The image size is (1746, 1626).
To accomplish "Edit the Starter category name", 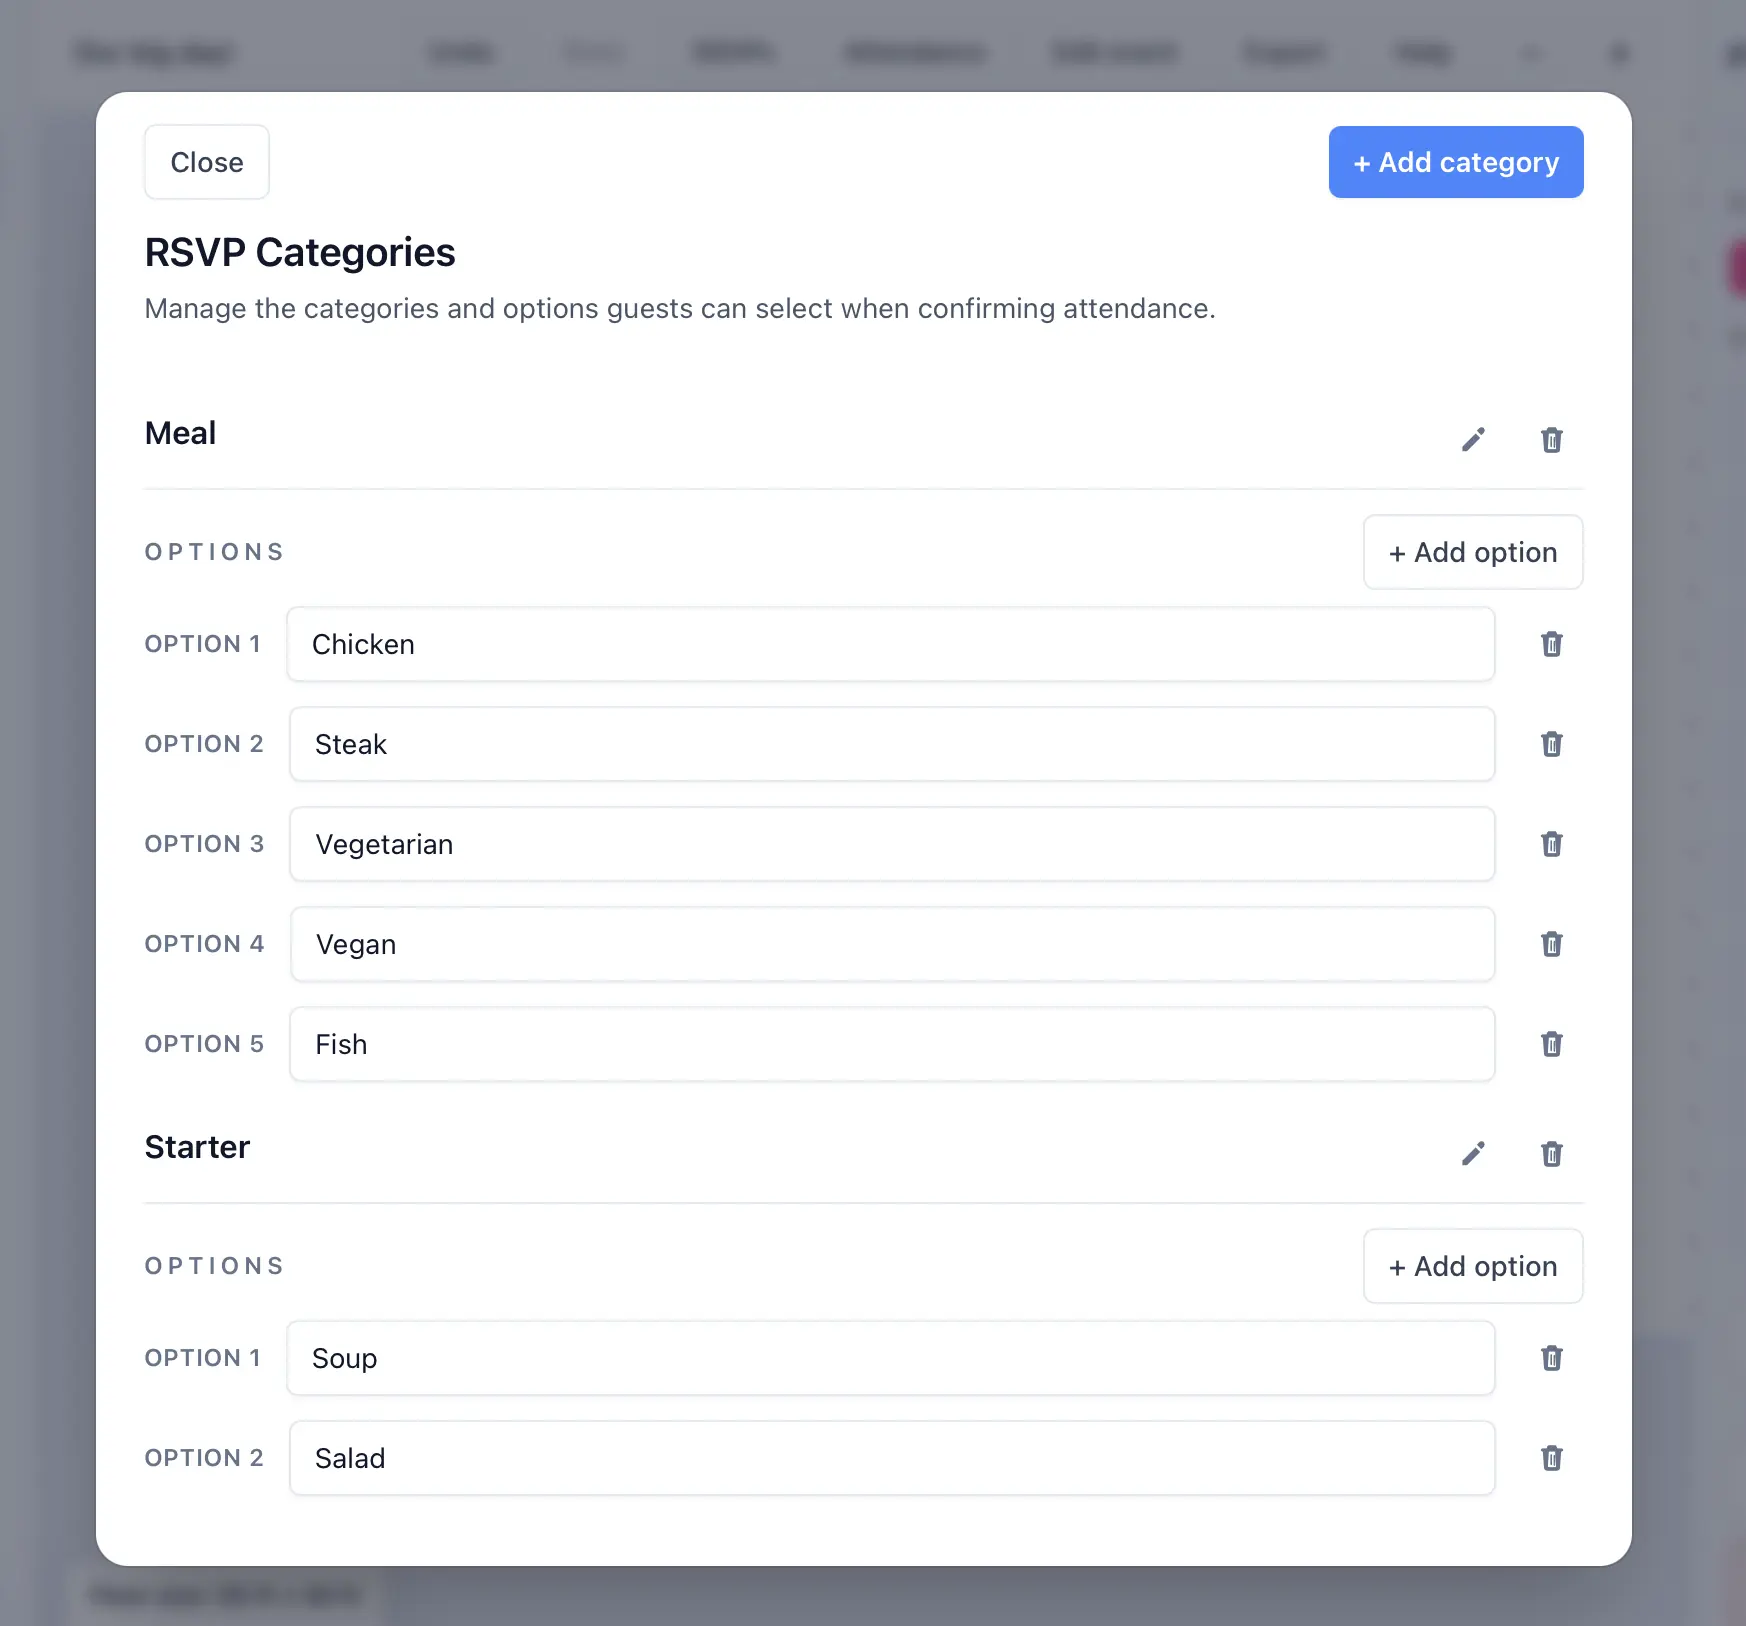I will click(1474, 1153).
